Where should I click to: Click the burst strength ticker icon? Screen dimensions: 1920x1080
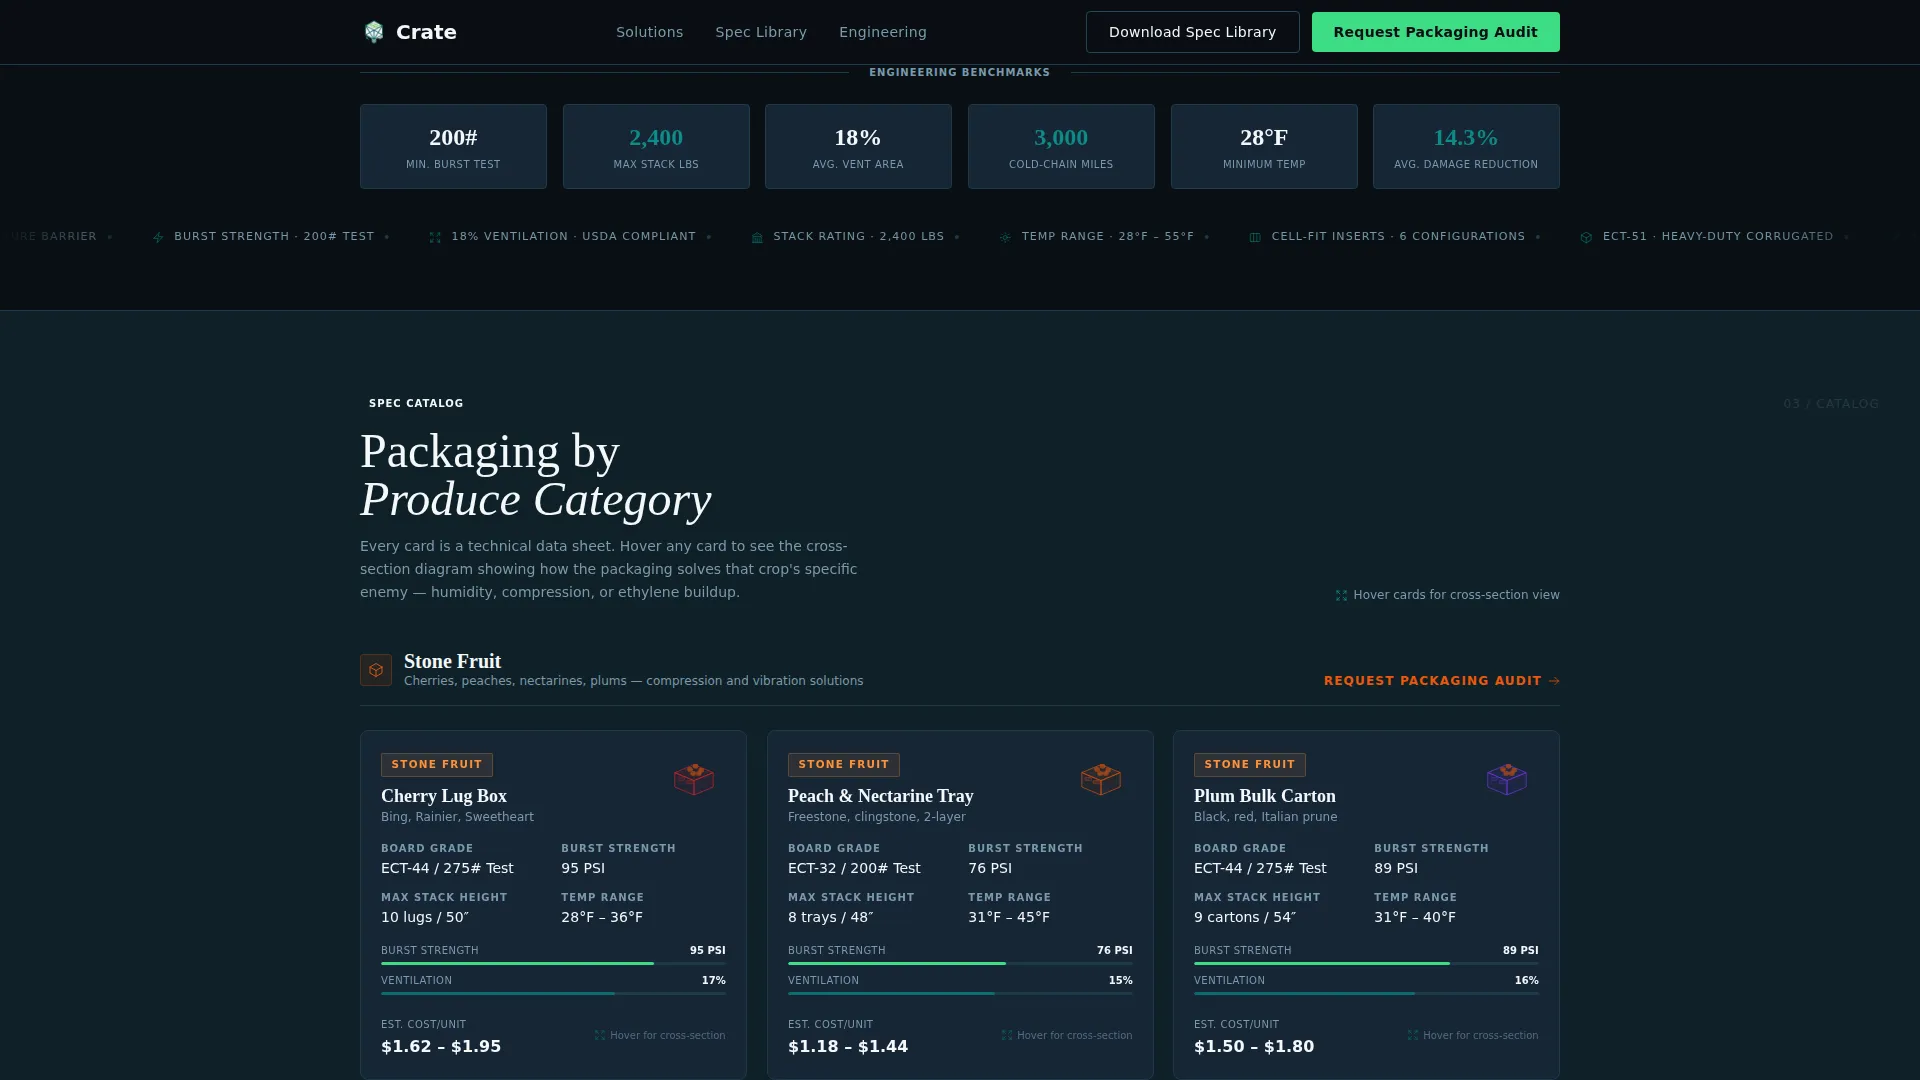point(158,237)
